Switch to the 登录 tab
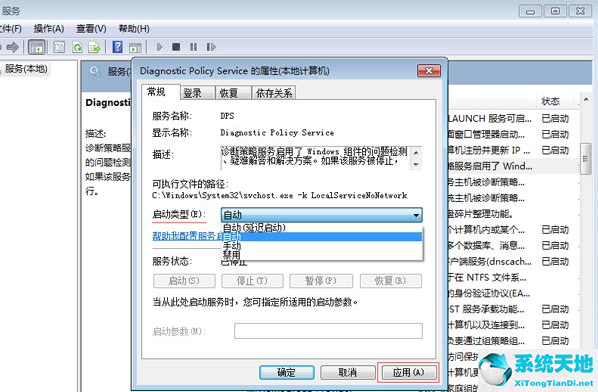Screen dimensions: 598x392 (x=197, y=93)
